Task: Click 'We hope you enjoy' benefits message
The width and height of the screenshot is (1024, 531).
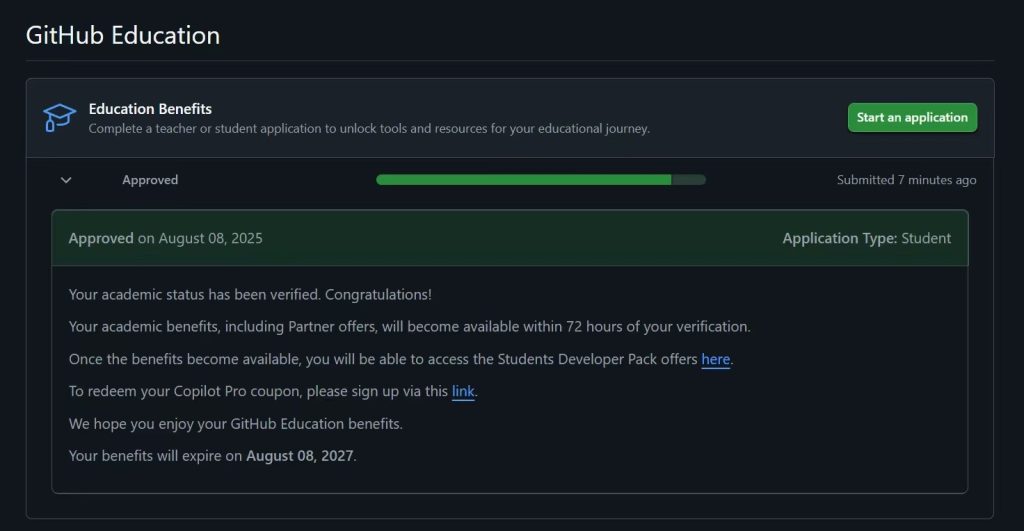Action: [235, 424]
